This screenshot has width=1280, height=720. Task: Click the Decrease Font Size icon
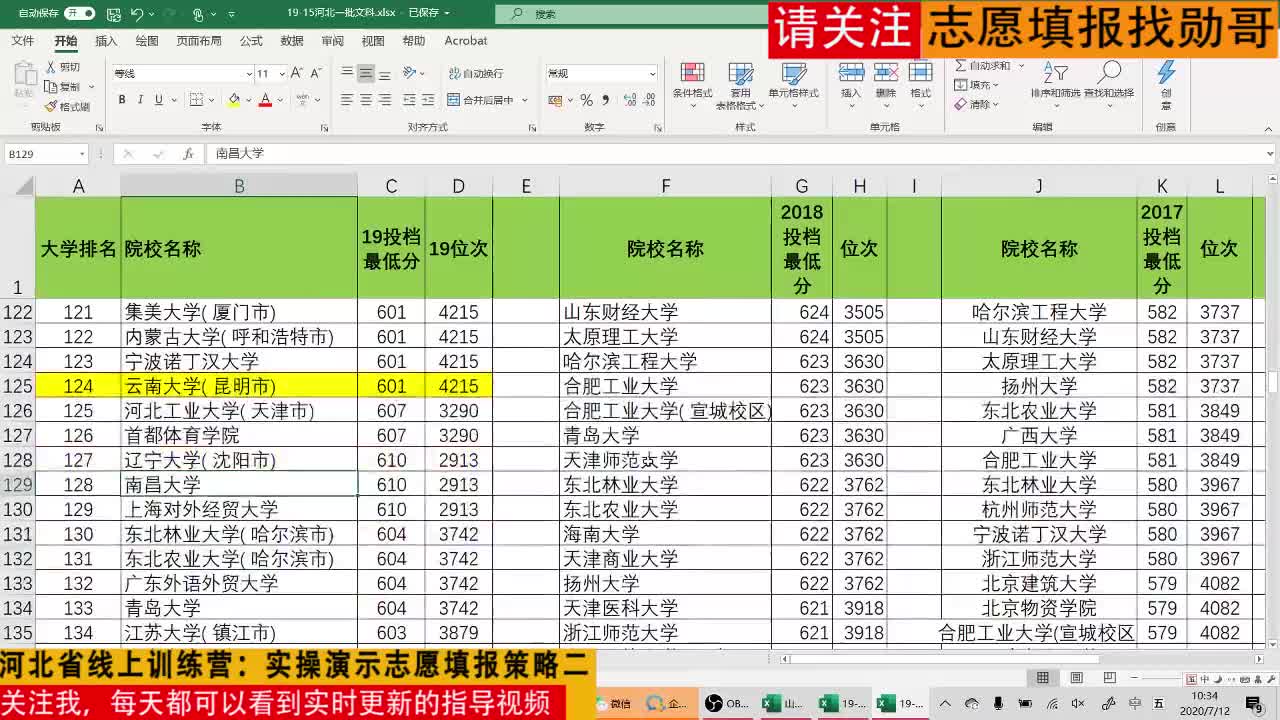click(x=317, y=74)
